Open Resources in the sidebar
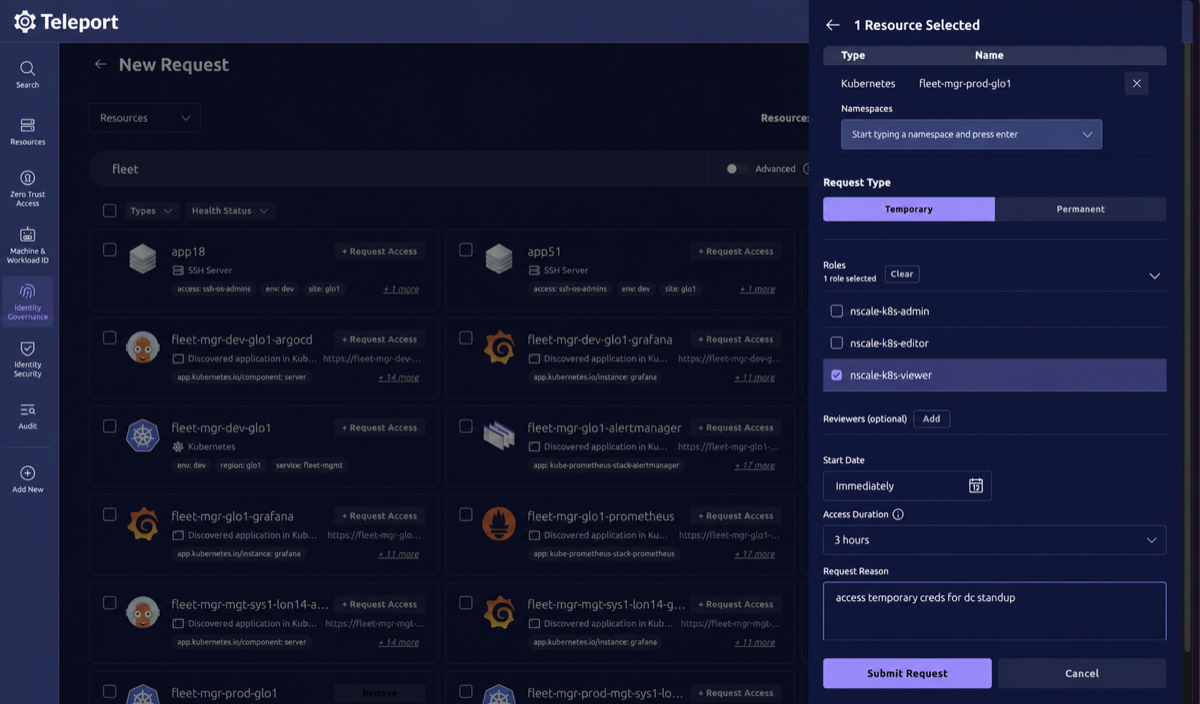Image resolution: width=1200 pixels, height=704 pixels. pos(28,131)
